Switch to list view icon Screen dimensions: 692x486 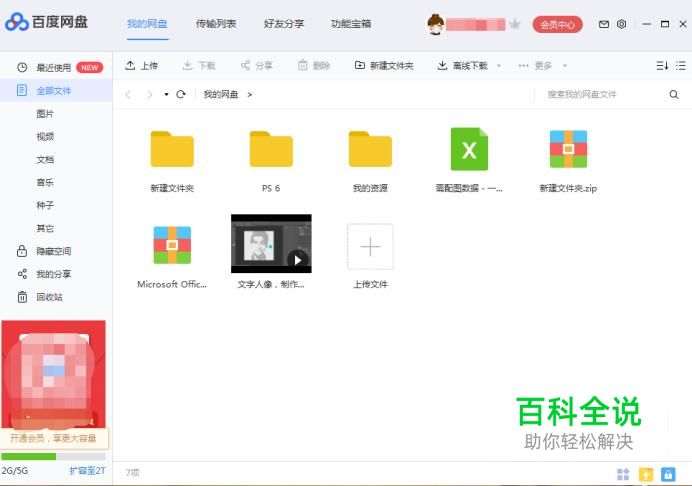click(x=681, y=66)
